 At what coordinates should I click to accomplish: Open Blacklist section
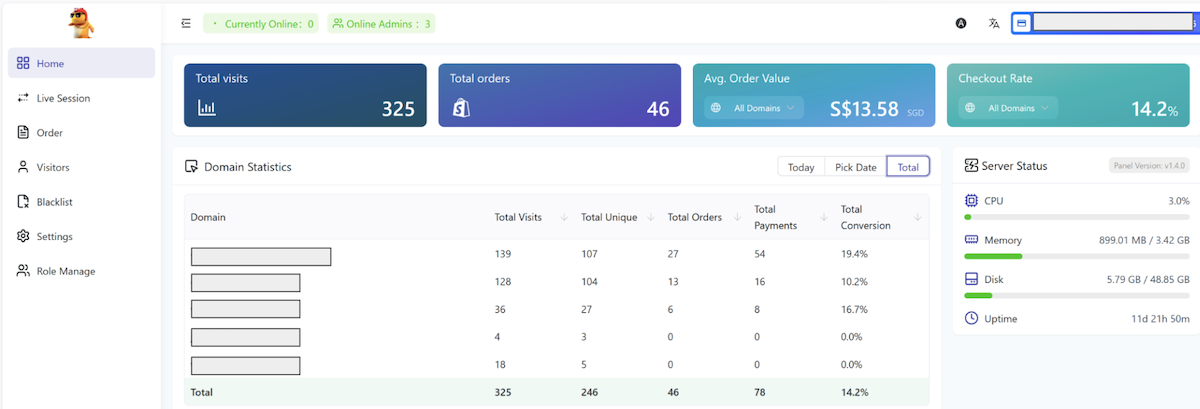81,201
